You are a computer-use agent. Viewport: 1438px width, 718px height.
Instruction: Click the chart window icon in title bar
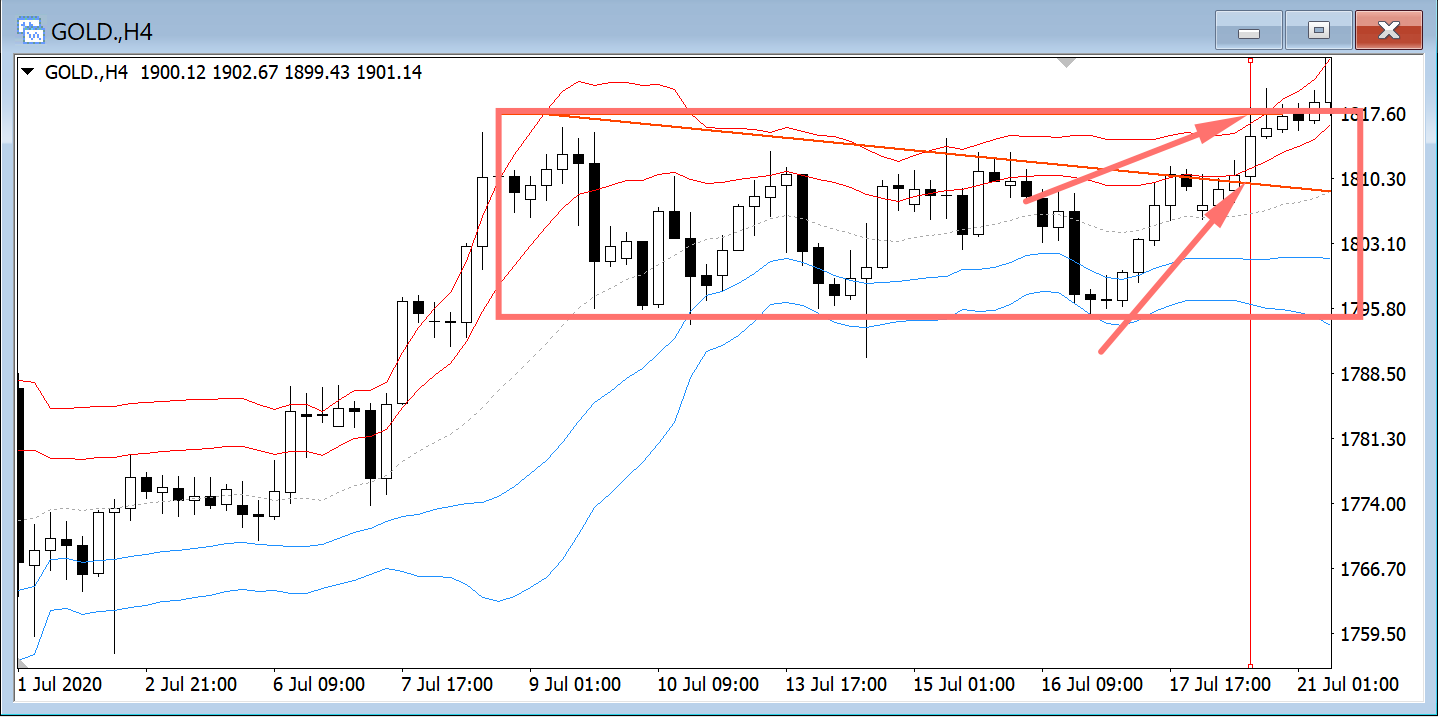pyautogui.click(x=32, y=30)
